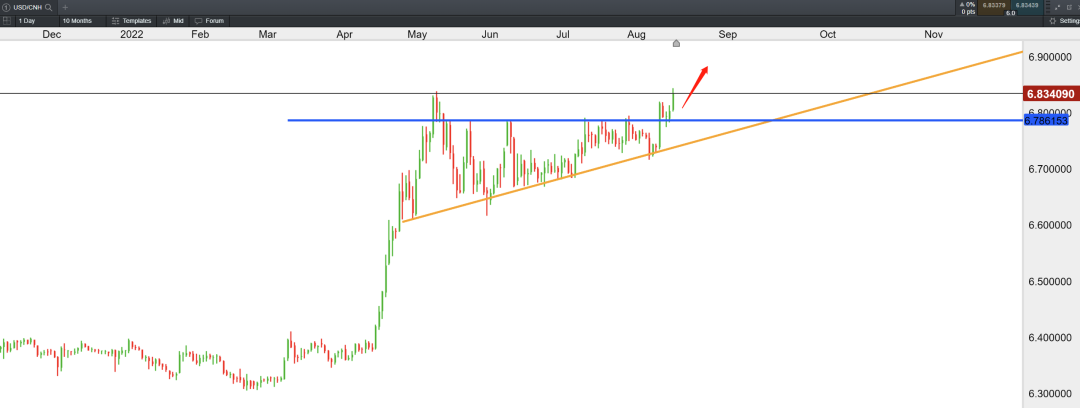Click the buy price 6.83439 box
1080x408 pixels.
(x=1027, y=8)
